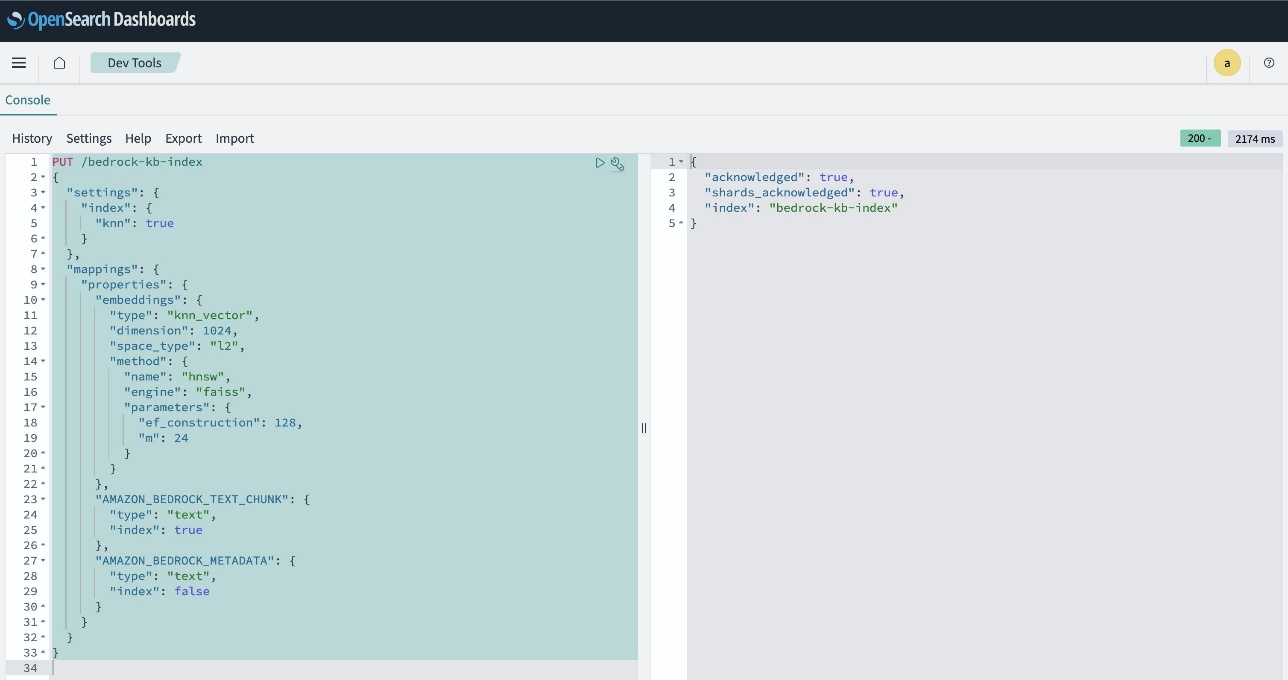Click the PUT /bedrock-kb-index request line
1288x680 pixels.
pos(127,162)
